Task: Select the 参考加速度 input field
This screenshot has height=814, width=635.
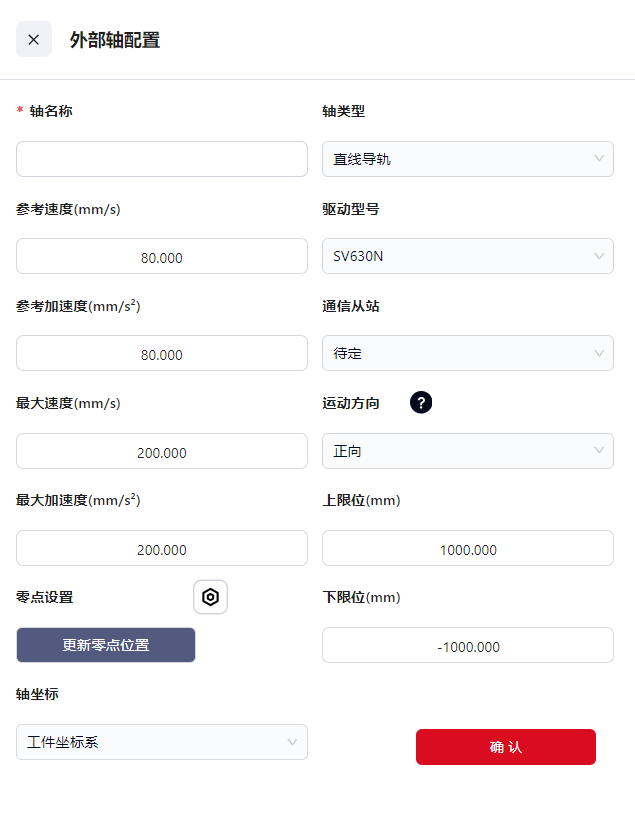Action: tap(162, 354)
